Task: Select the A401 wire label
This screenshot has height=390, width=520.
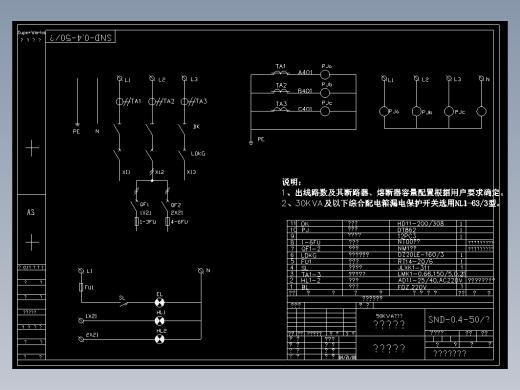Action: tap(305, 72)
